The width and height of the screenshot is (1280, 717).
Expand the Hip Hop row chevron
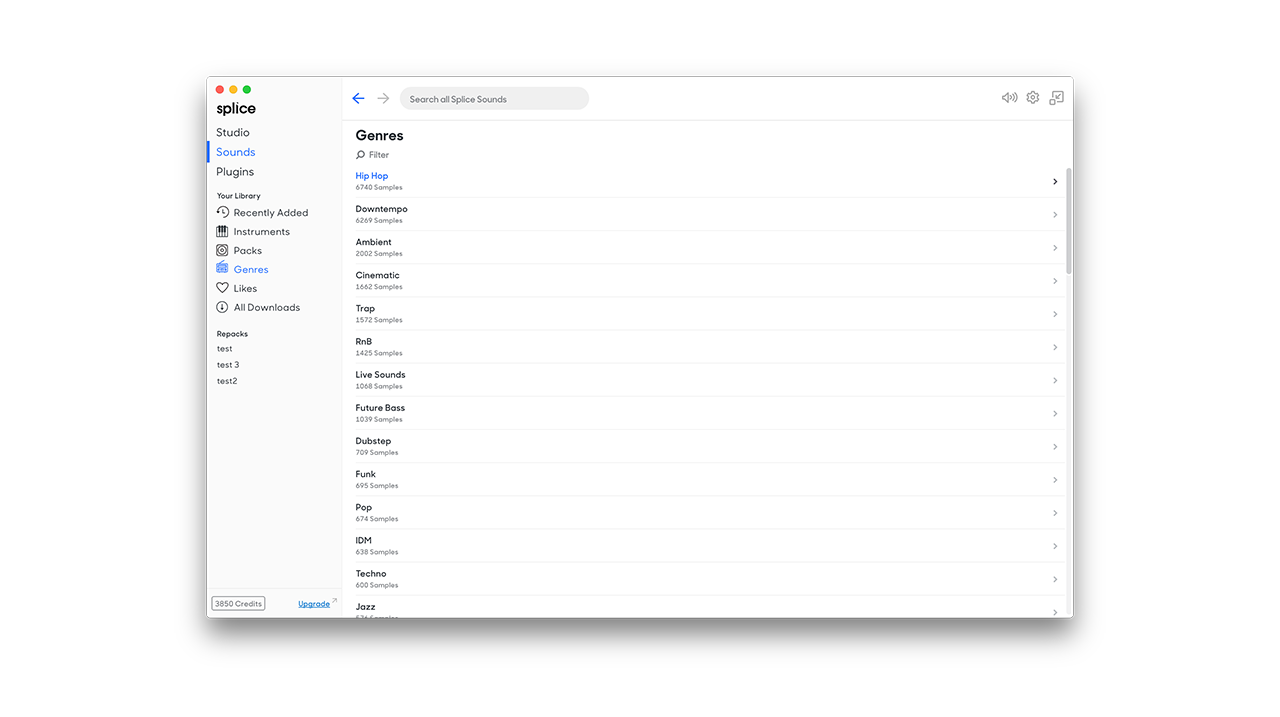point(1055,182)
